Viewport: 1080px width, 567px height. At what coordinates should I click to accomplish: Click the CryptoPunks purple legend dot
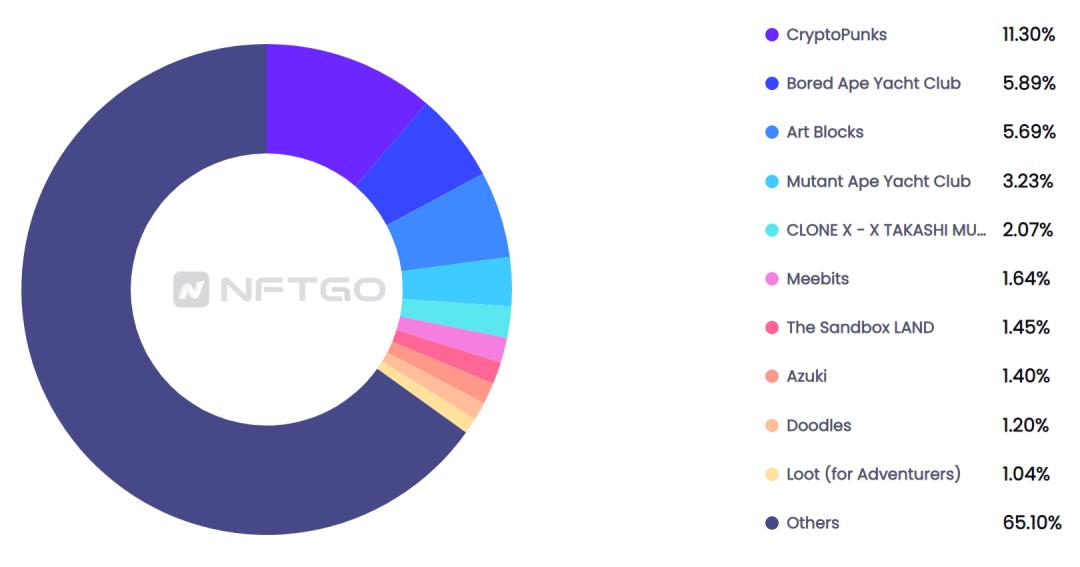772,34
